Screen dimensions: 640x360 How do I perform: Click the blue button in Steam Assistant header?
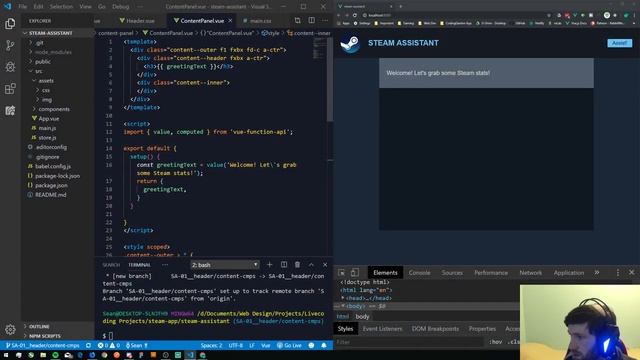click(x=620, y=43)
